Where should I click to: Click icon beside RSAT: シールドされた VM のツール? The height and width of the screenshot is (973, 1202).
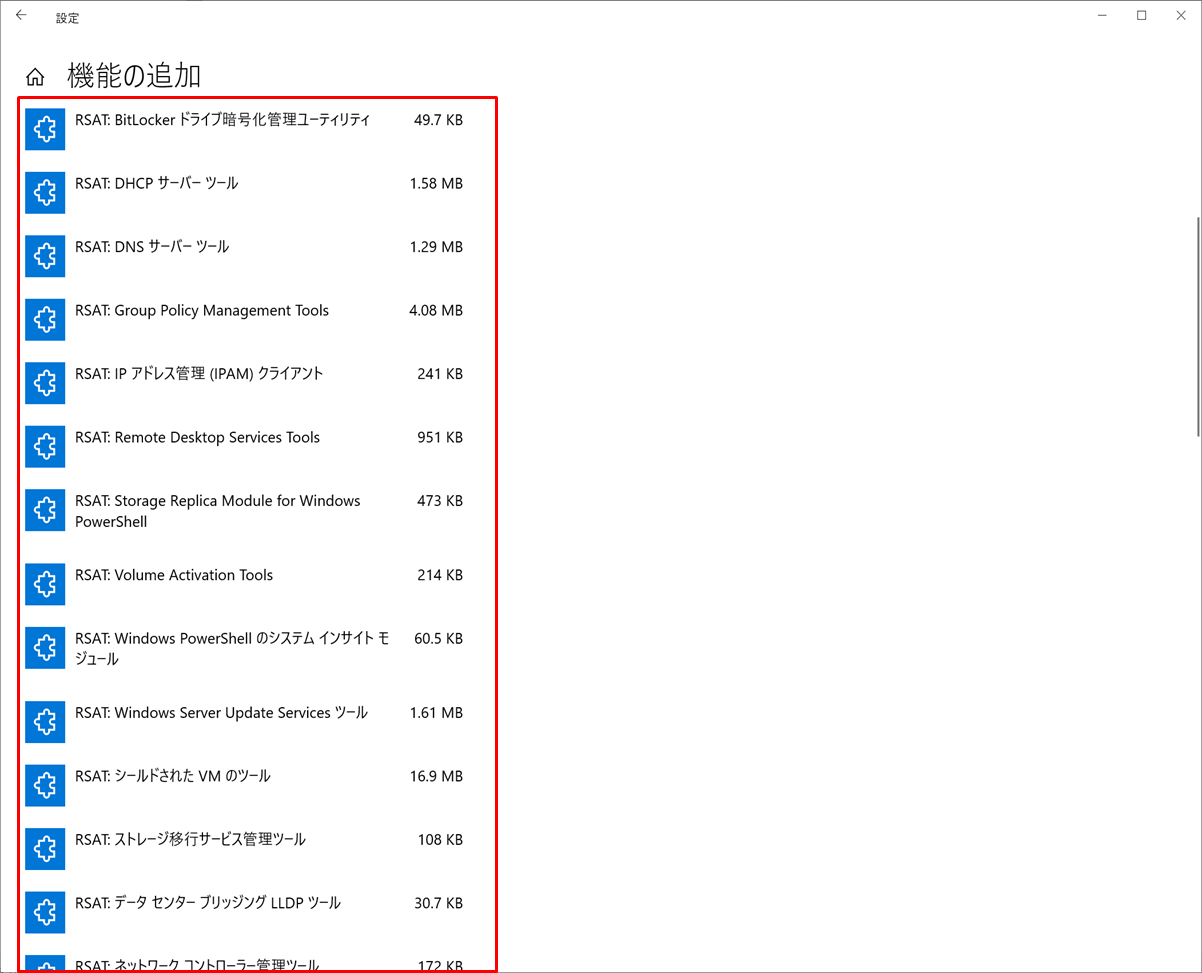pyautogui.click(x=45, y=785)
